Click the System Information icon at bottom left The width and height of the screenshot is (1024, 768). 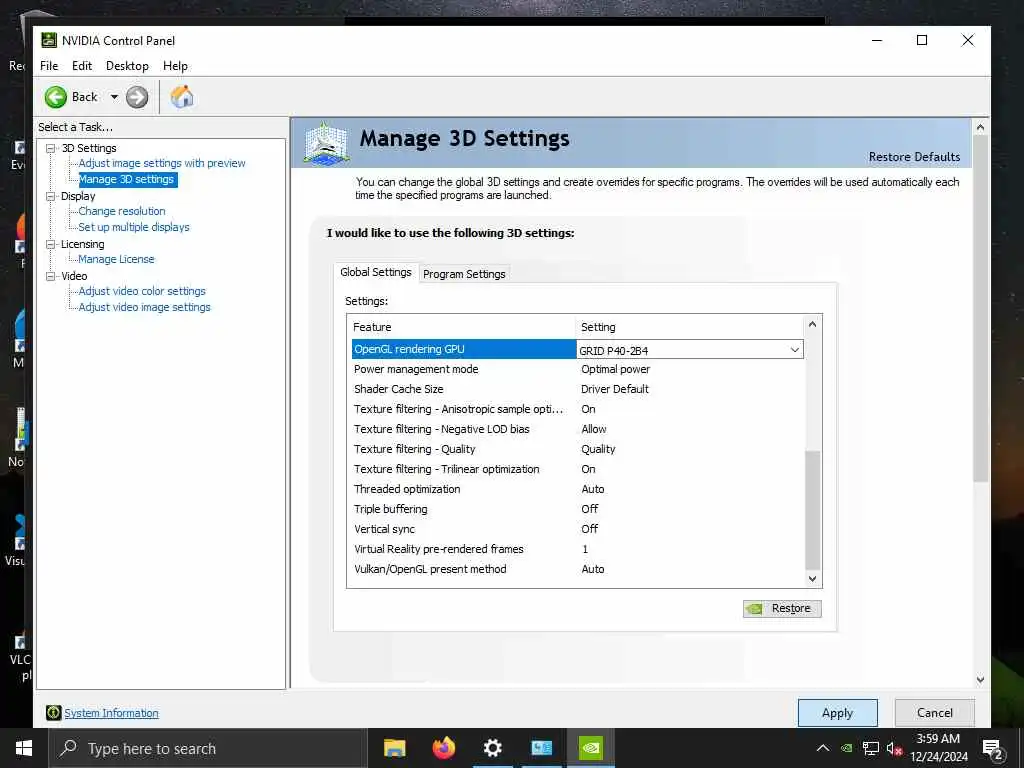coord(54,713)
